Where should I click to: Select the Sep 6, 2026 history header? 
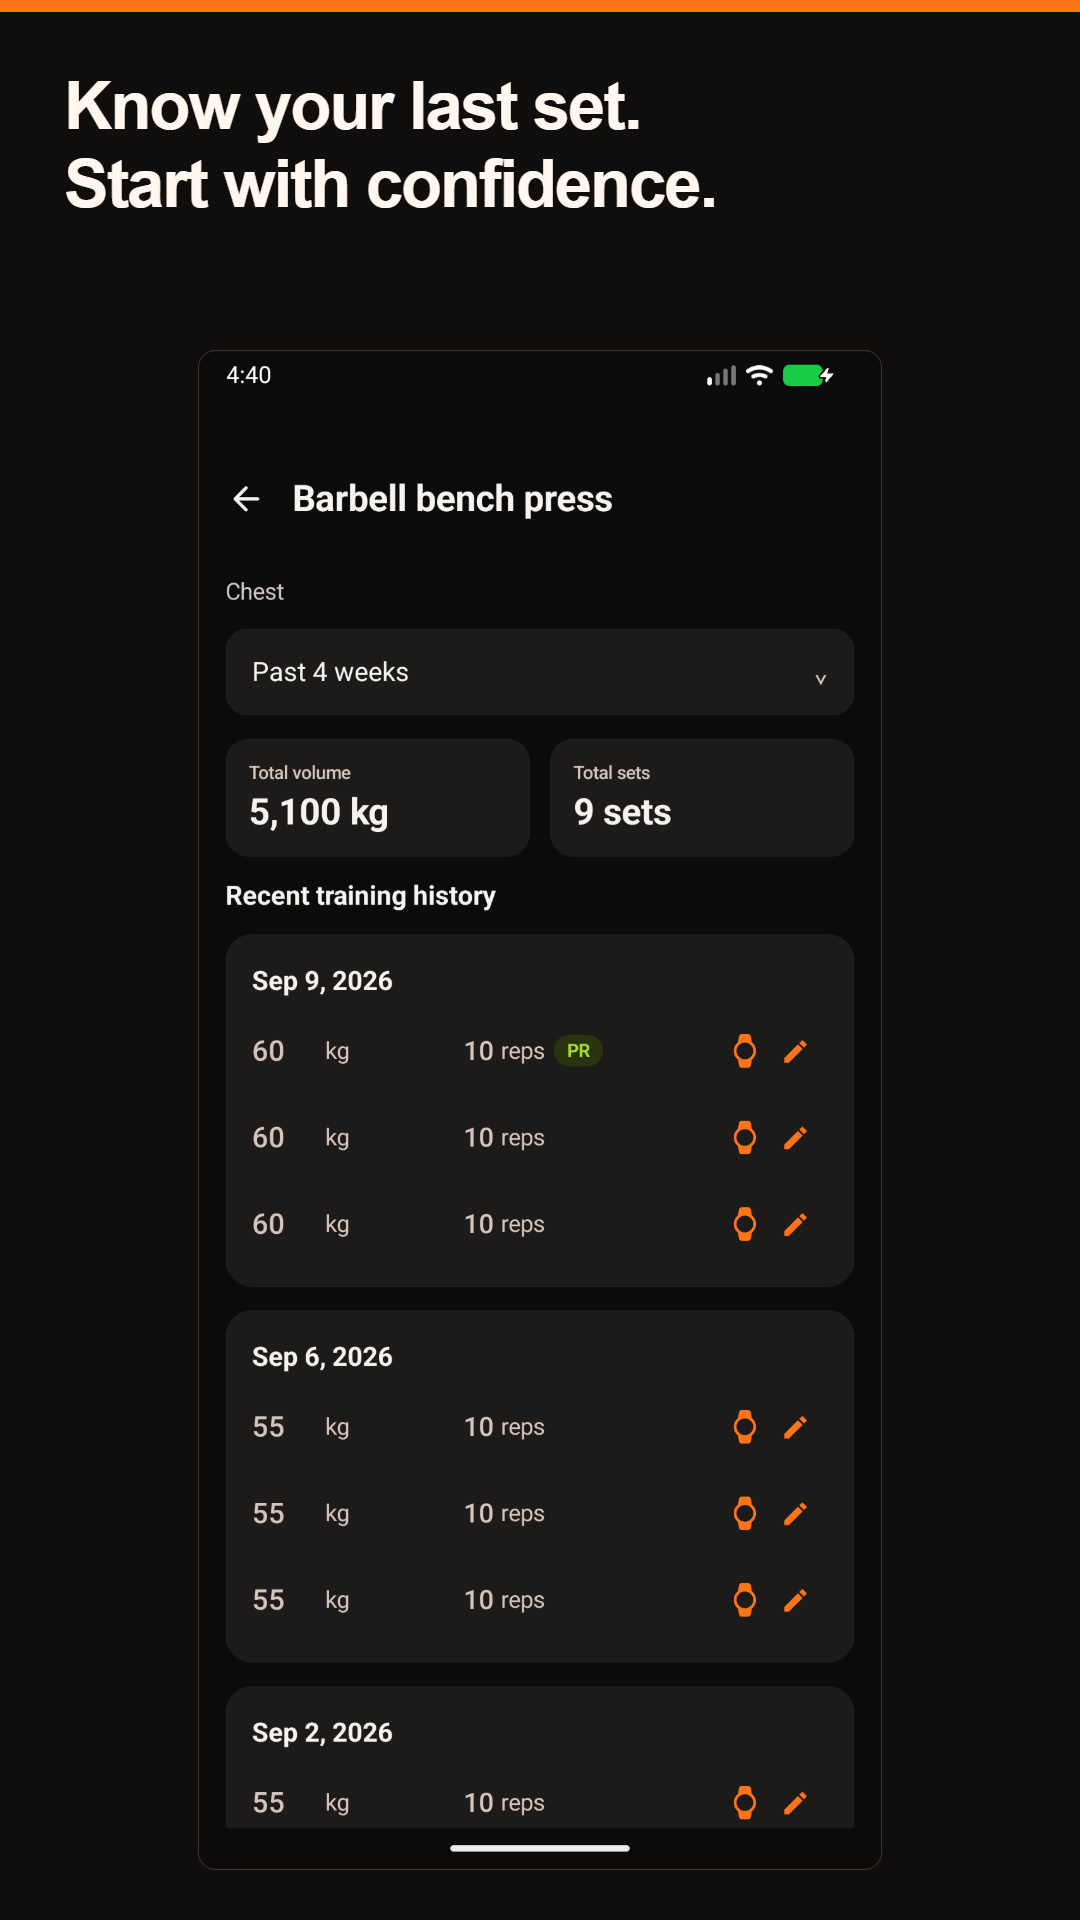[x=322, y=1357]
